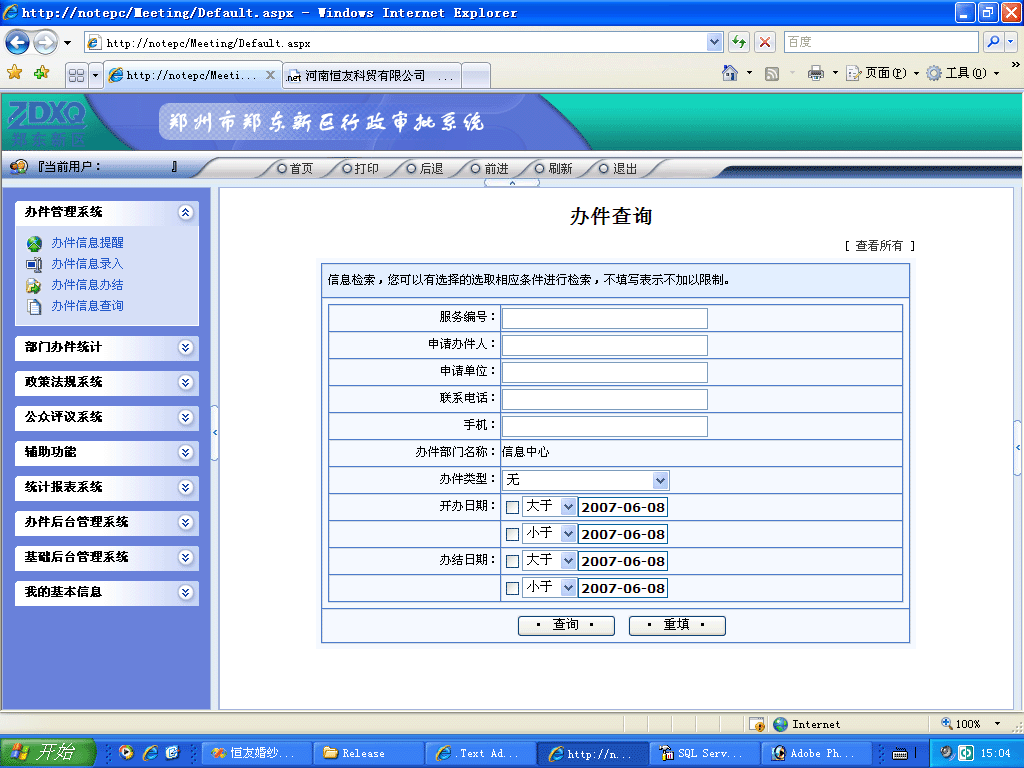Click the 办件信息查询 document icon
This screenshot has height=768, width=1024.
[x=34, y=306]
